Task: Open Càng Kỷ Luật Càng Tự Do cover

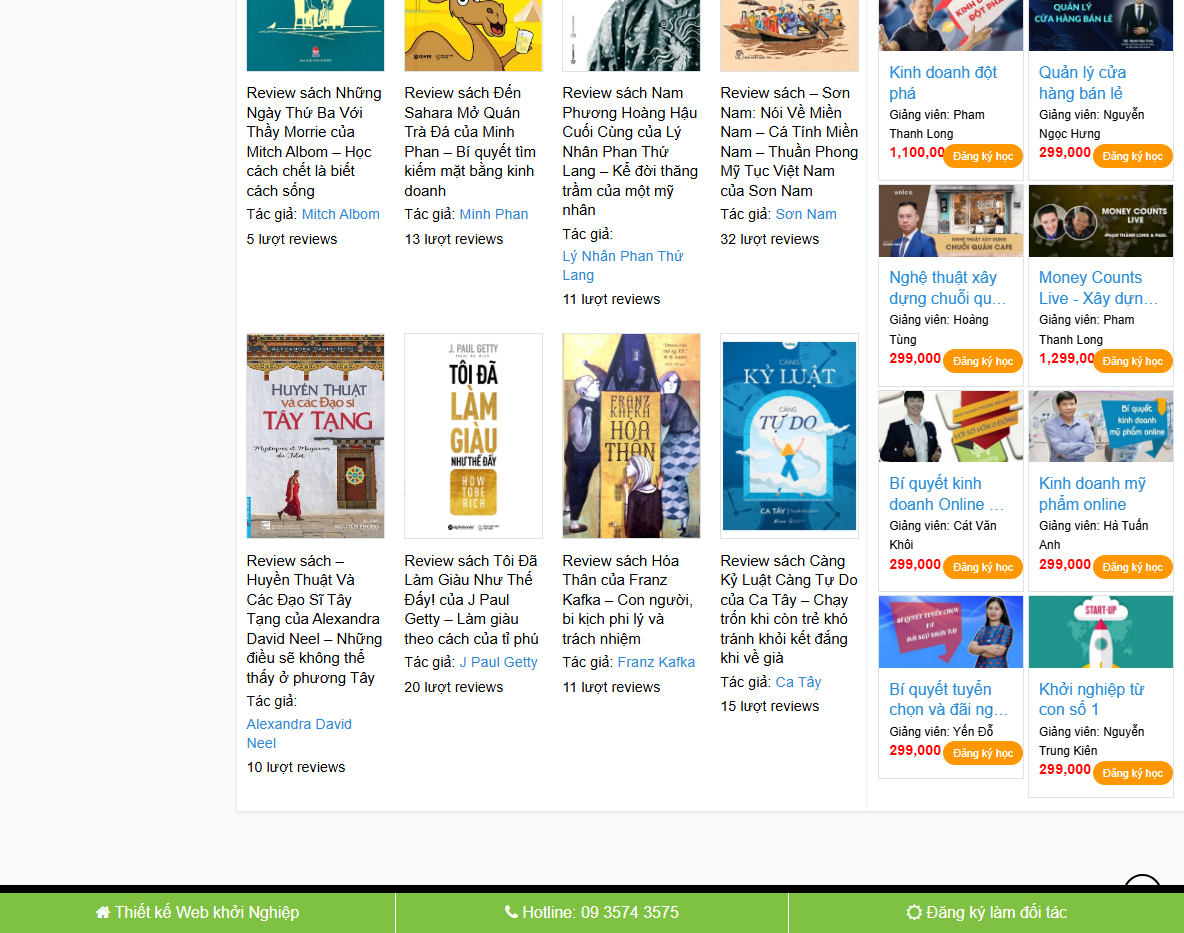Action: [x=789, y=436]
